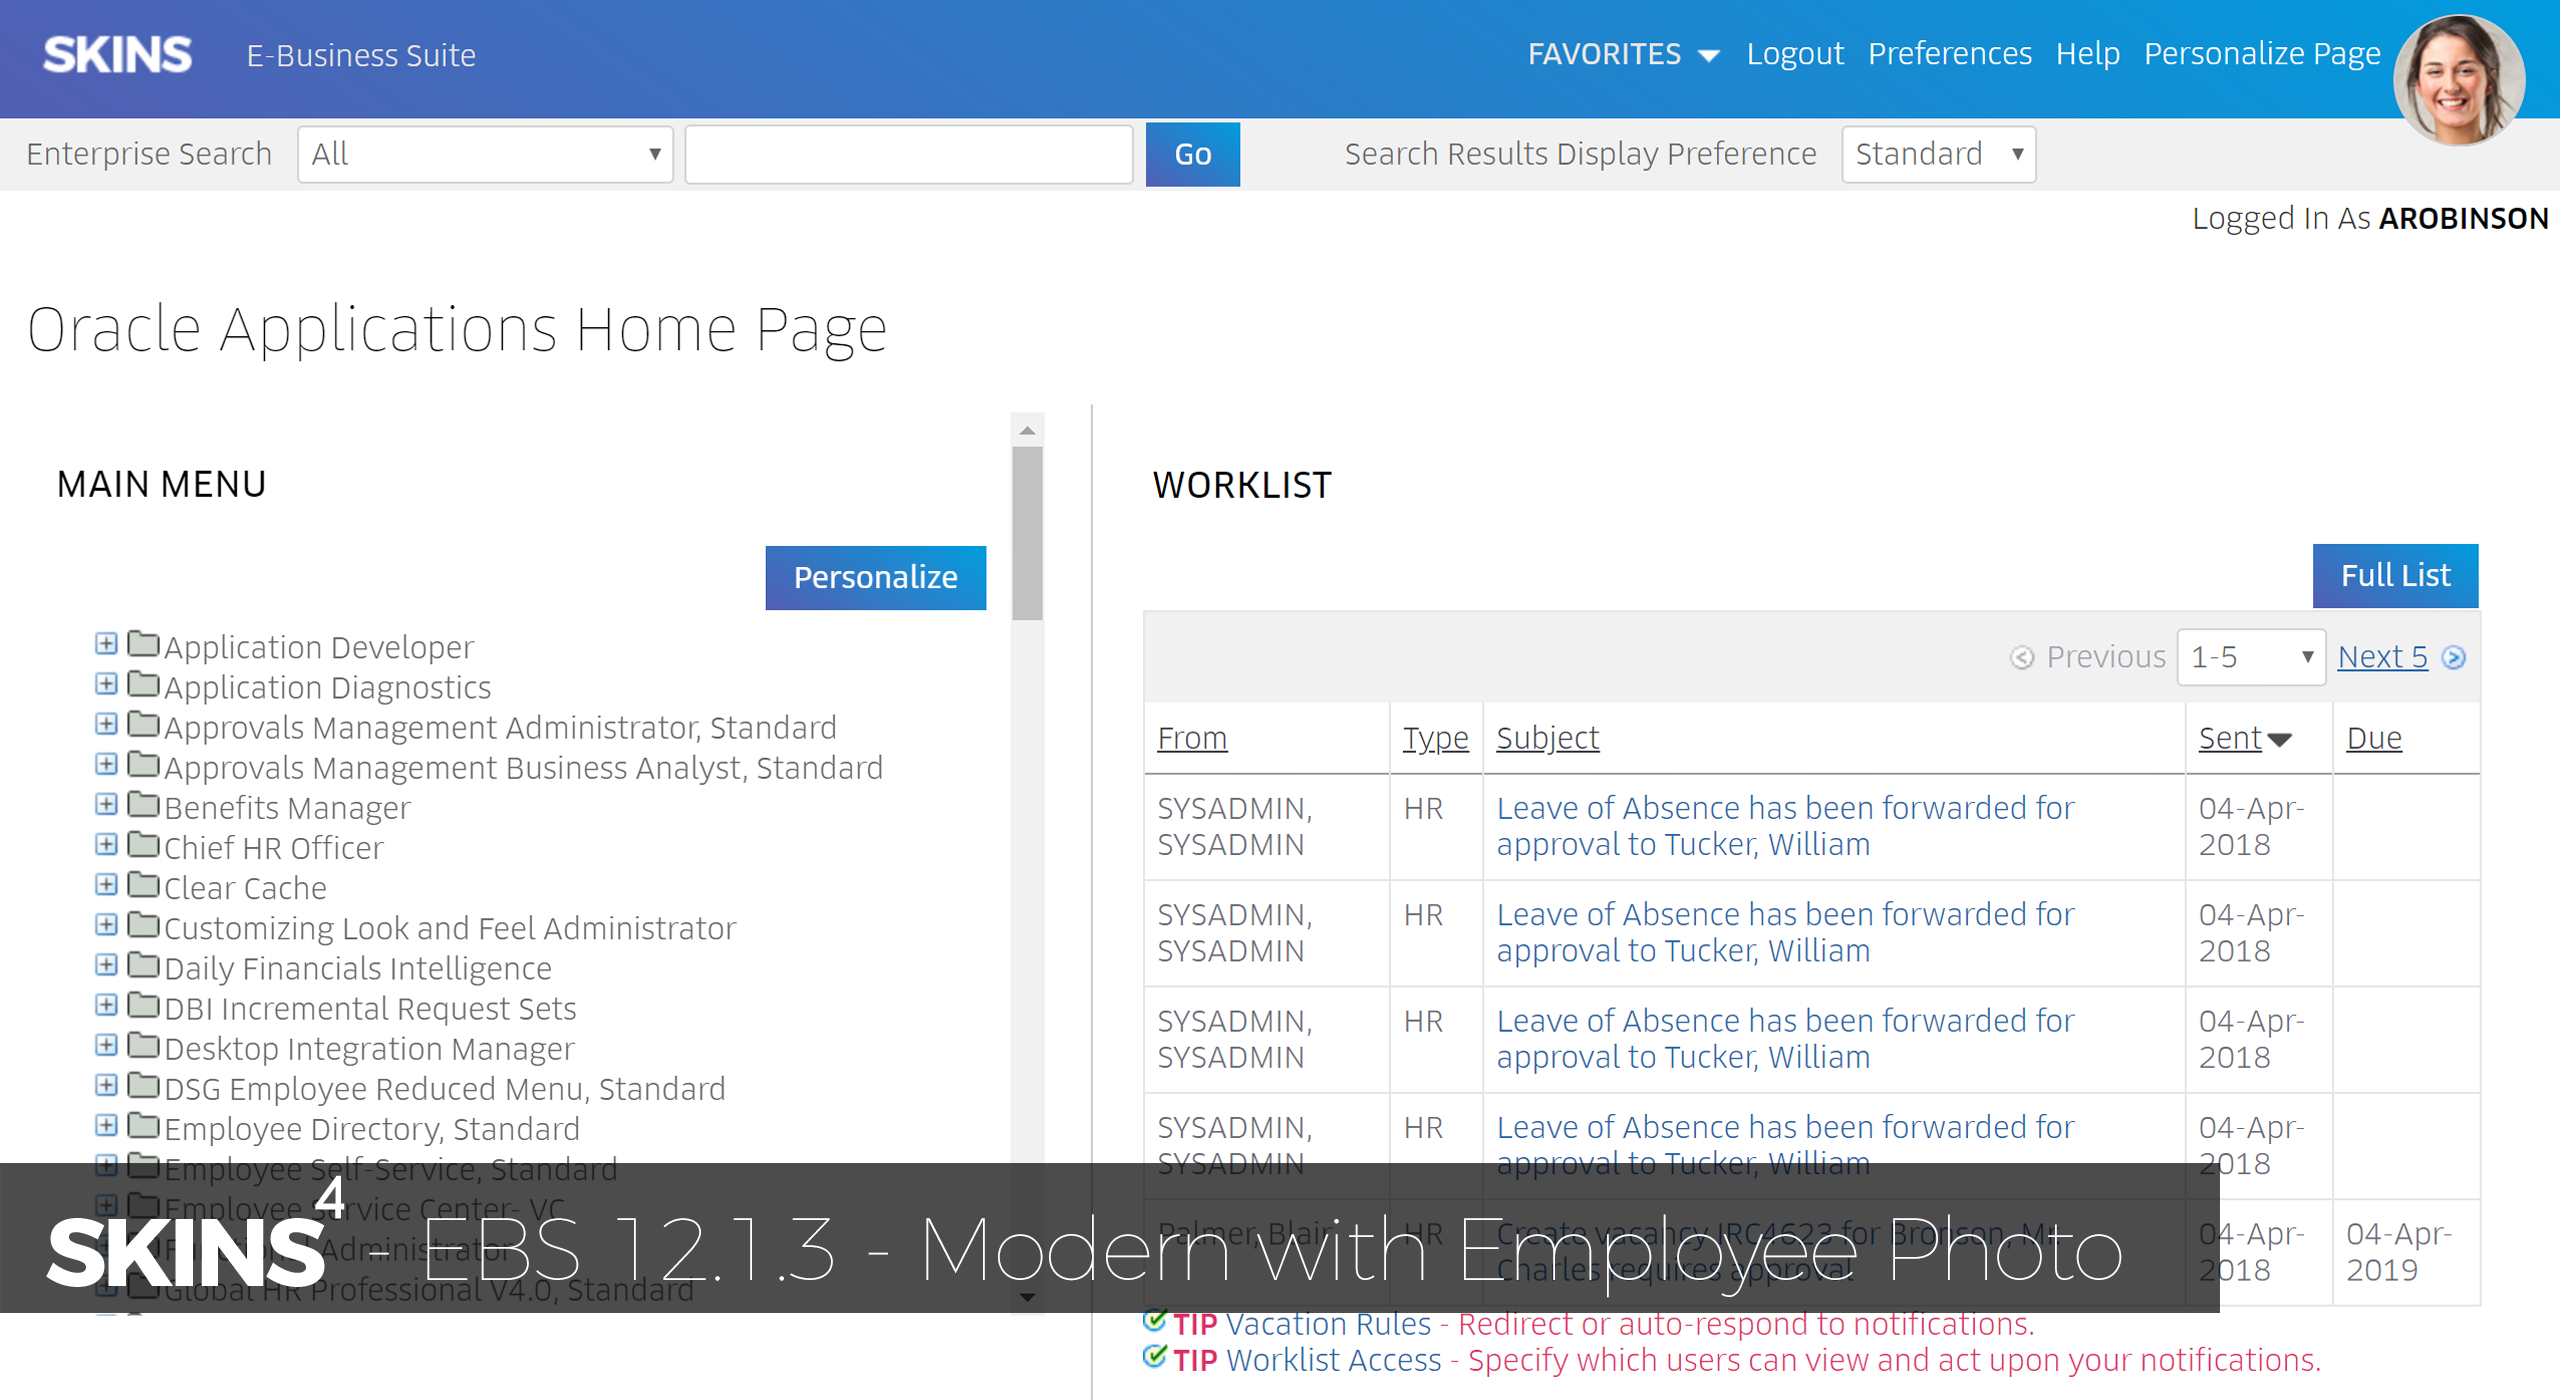Open second Leave of Absence notification
The width and height of the screenshot is (2560, 1400).
tap(1785, 932)
